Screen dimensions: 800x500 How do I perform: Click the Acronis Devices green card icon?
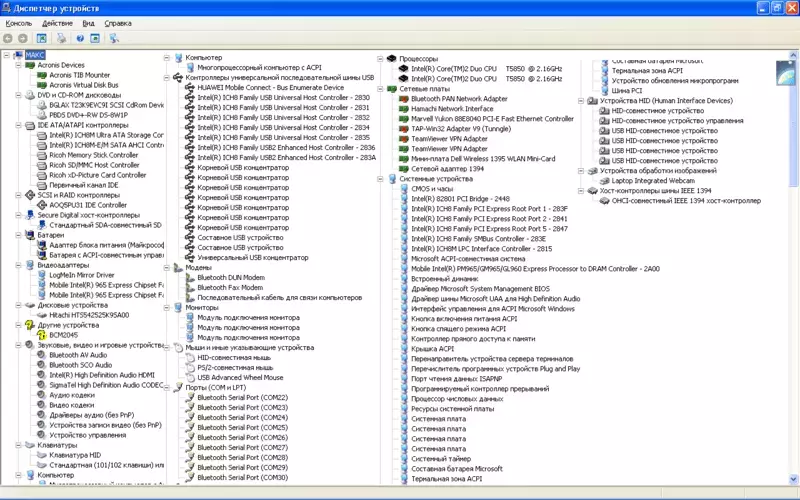pos(30,65)
